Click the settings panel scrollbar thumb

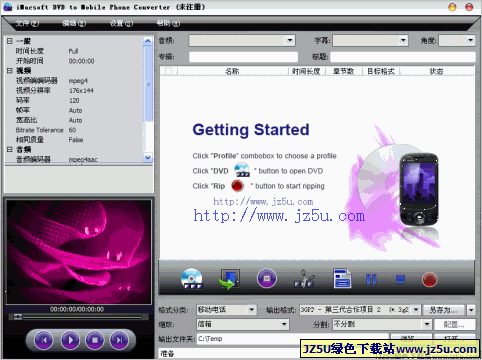pos(148,84)
